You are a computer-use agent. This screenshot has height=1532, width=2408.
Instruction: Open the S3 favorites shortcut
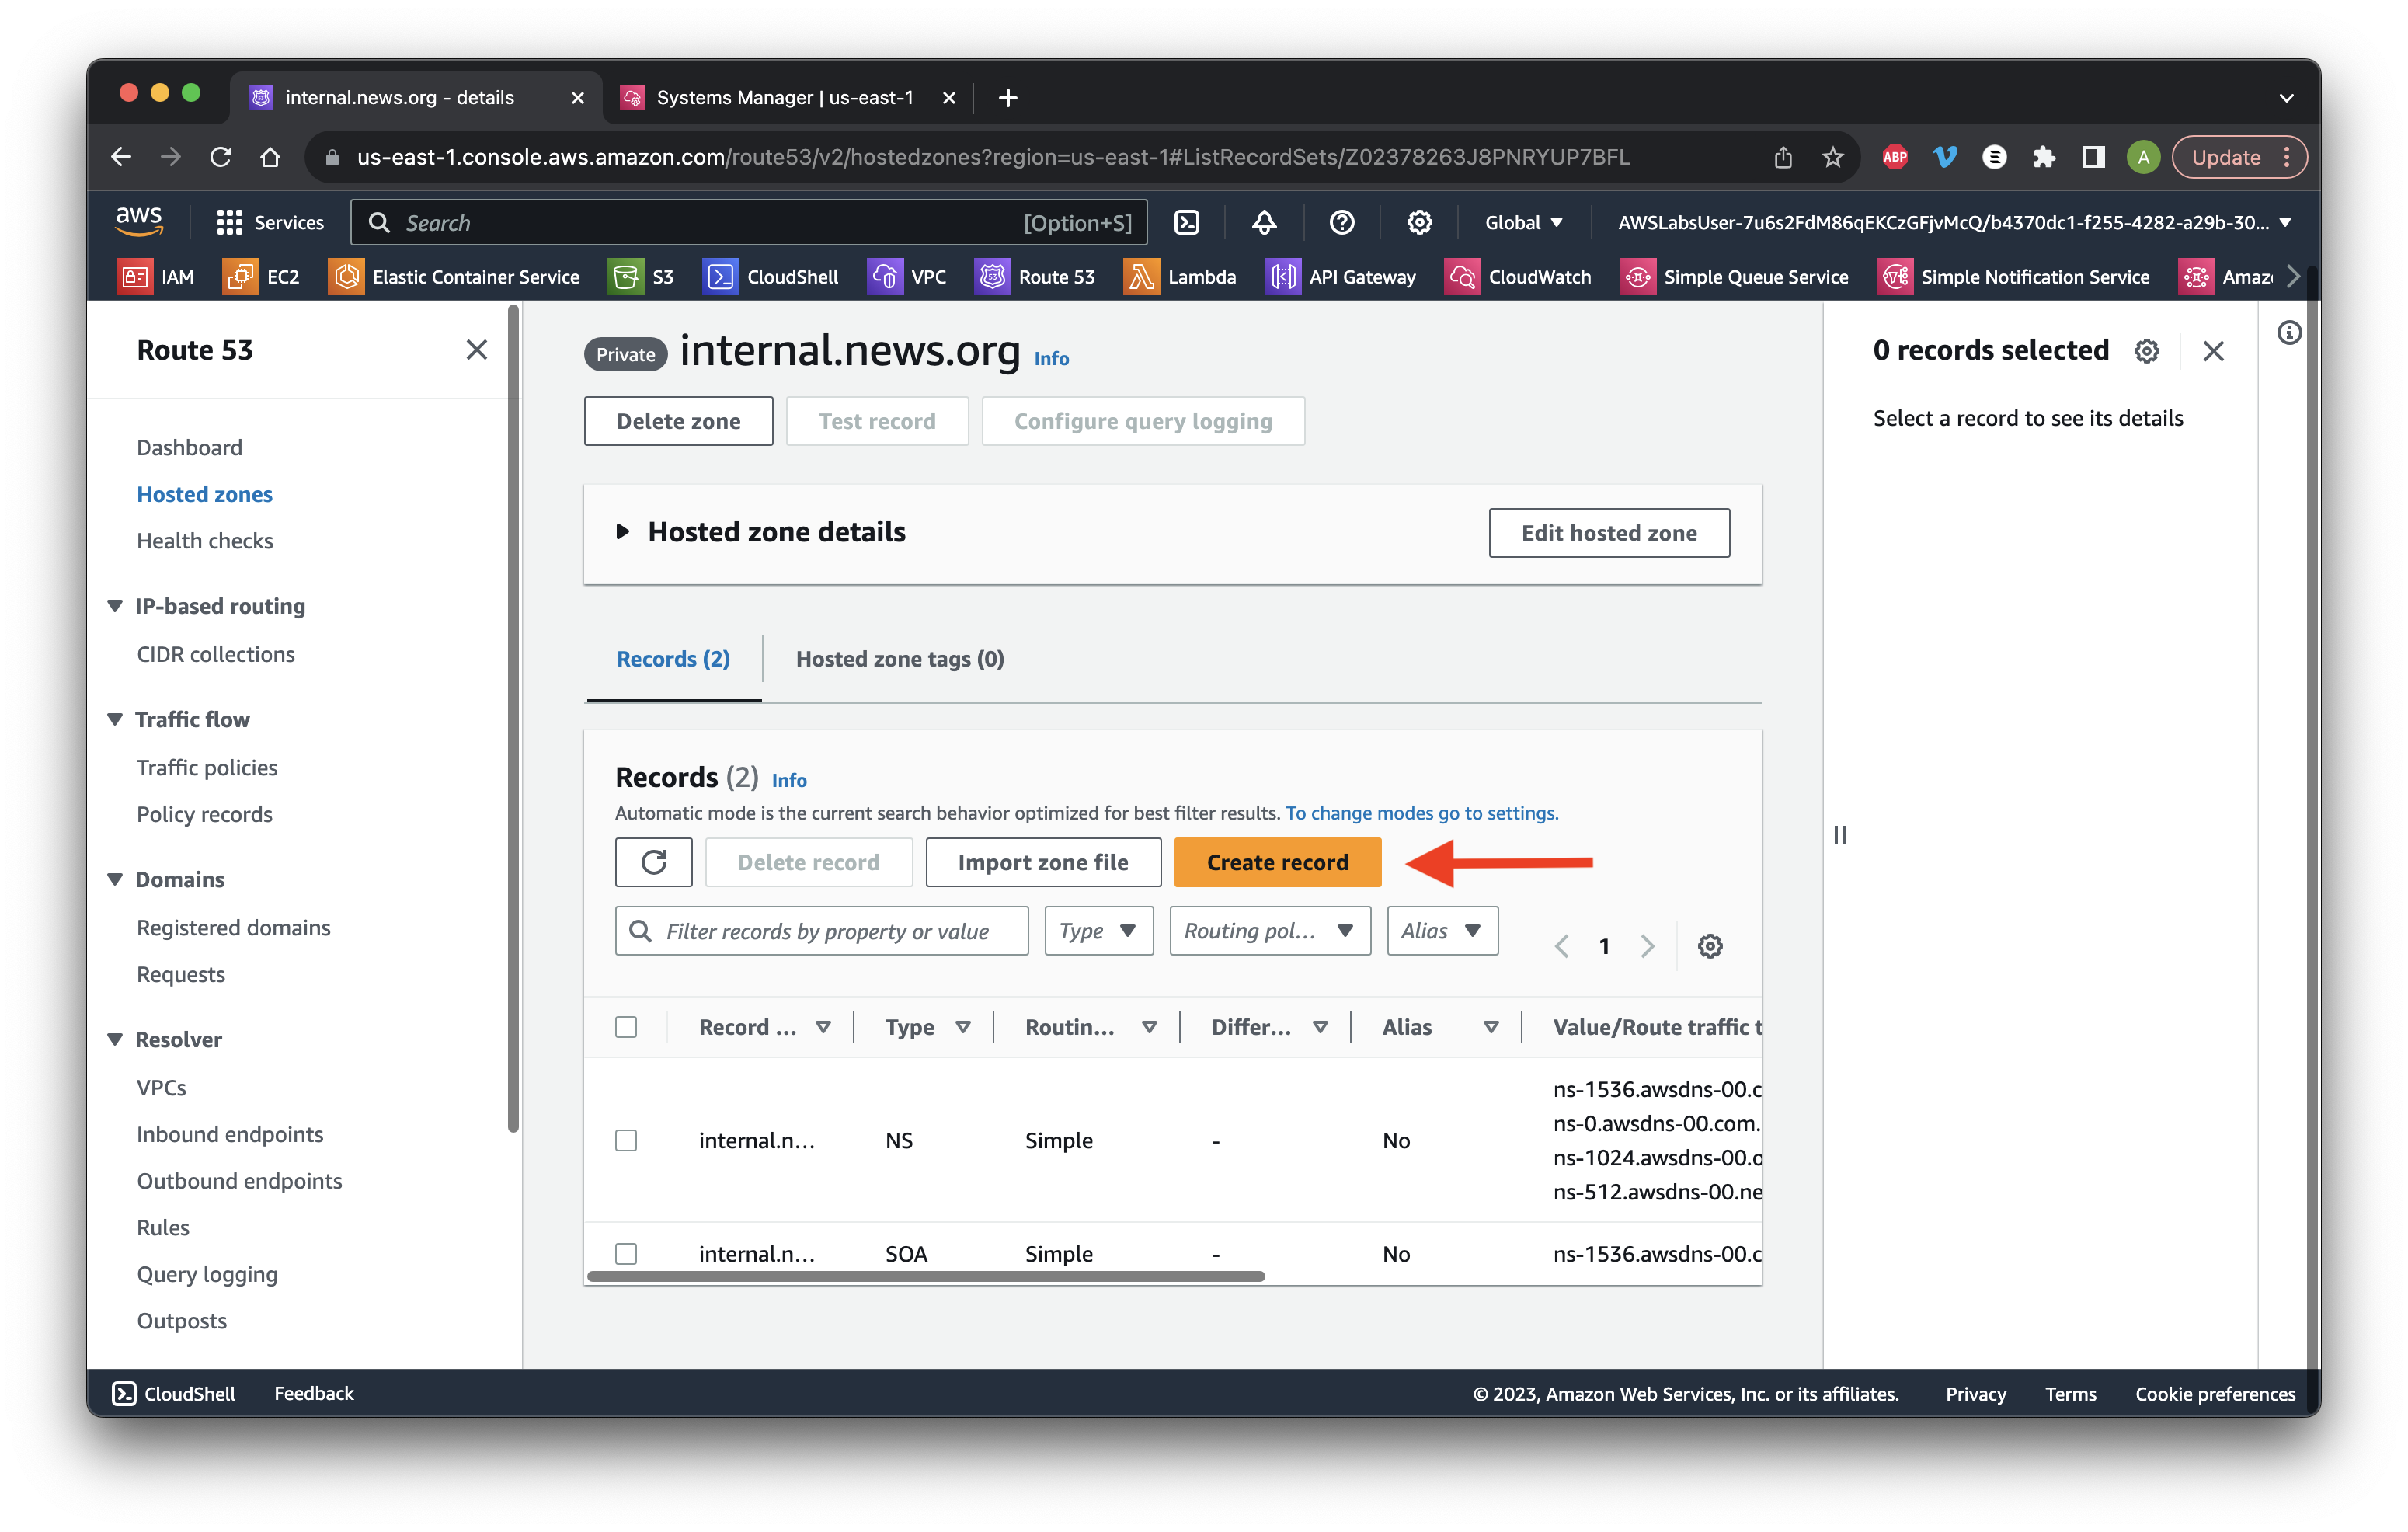[x=641, y=277]
